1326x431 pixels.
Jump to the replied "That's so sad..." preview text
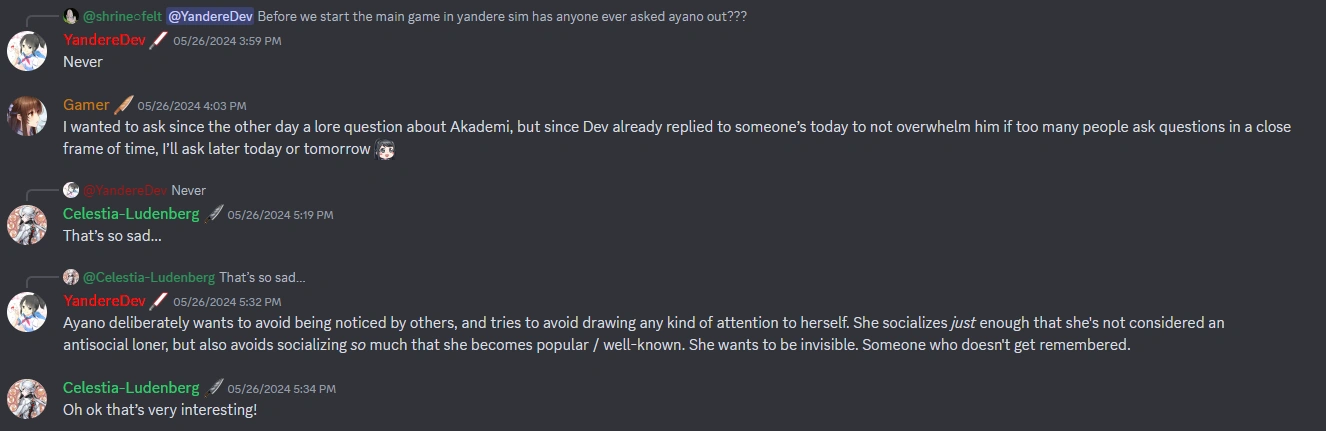(x=262, y=277)
